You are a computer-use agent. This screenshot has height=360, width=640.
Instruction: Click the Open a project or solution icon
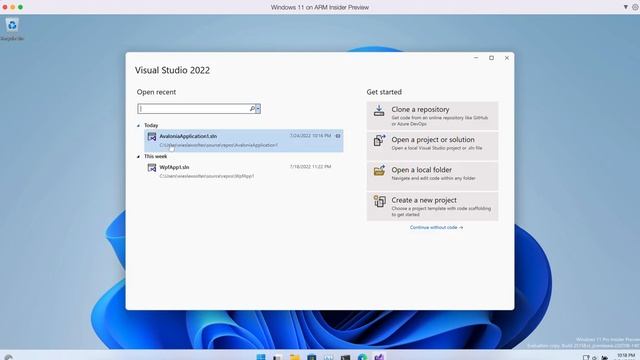[379, 140]
